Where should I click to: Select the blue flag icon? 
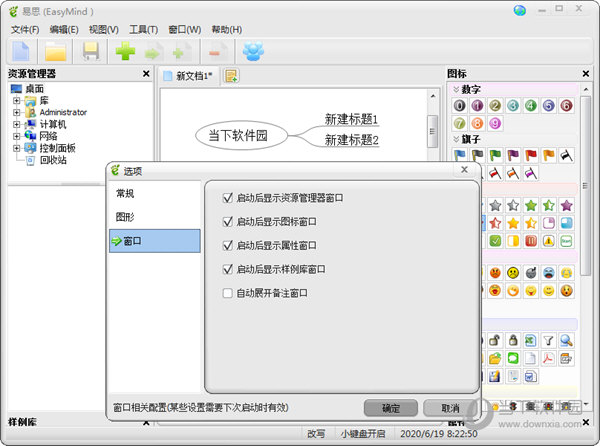click(x=459, y=155)
